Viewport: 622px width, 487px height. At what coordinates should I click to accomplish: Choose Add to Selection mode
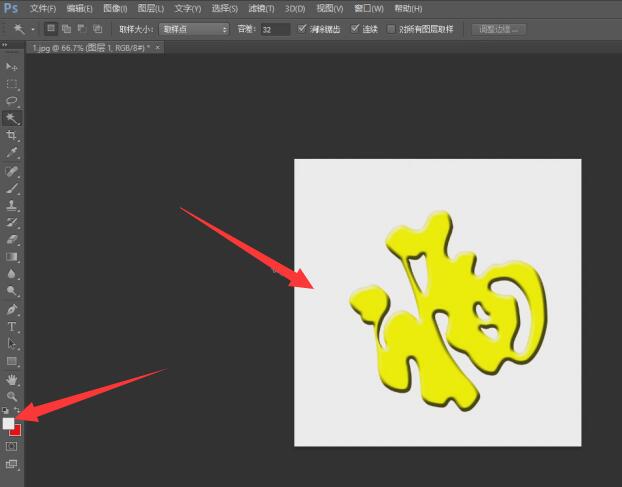[66, 29]
